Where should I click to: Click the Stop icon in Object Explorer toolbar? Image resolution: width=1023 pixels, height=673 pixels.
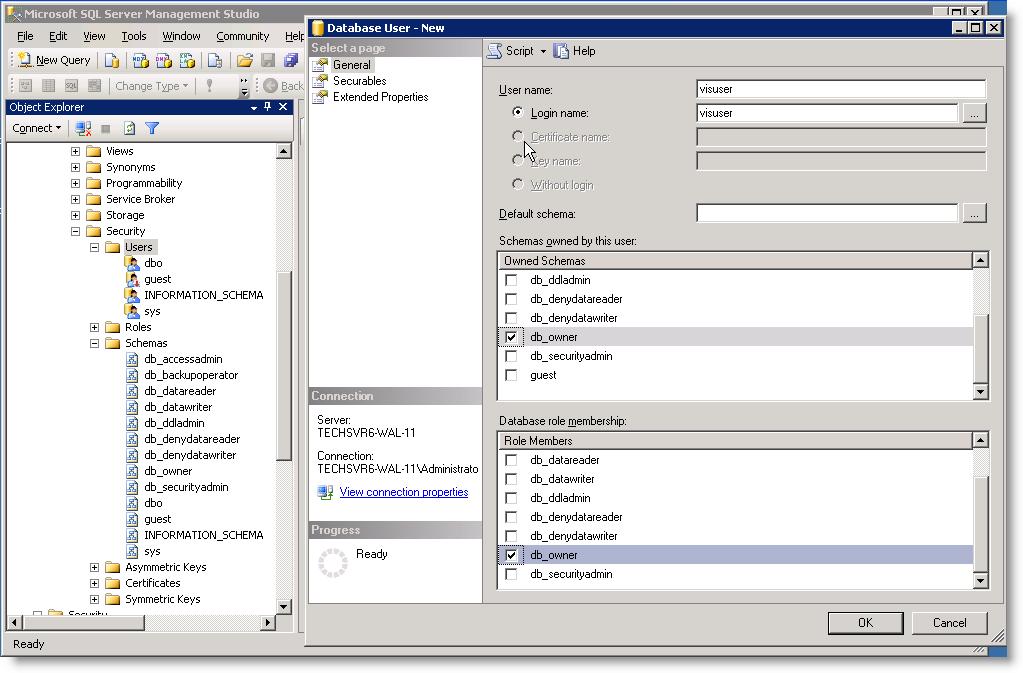tap(106, 128)
